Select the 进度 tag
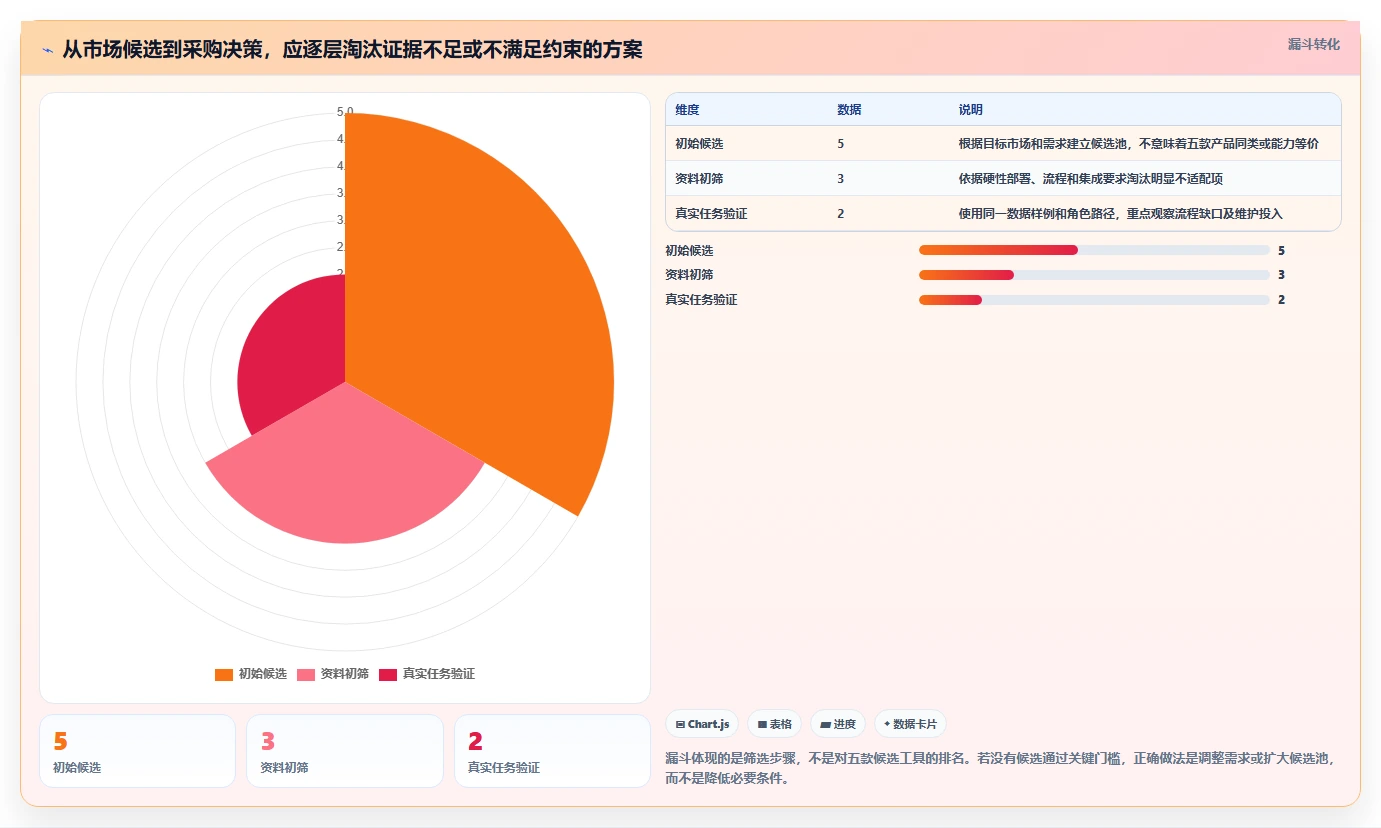Viewport: 1381px width, 828px height. 838,724
